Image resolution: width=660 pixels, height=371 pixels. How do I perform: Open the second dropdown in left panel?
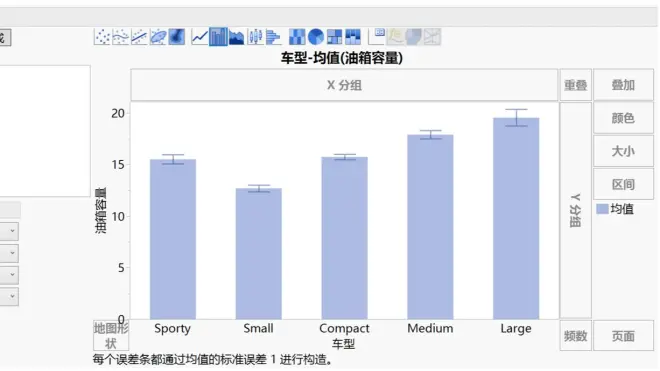9,253
